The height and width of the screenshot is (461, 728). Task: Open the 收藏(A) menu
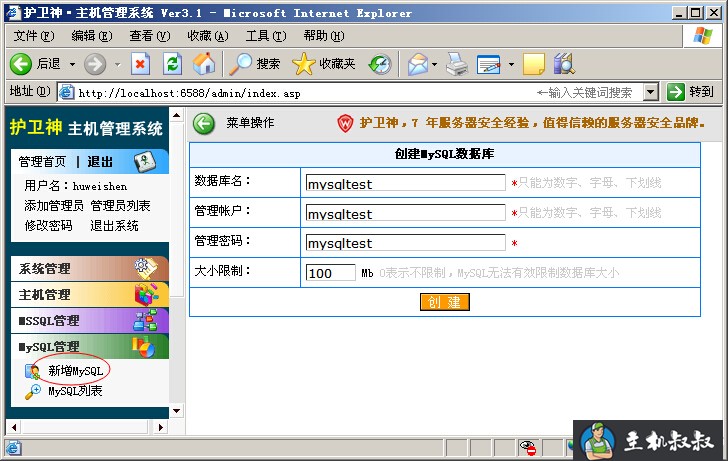(208, 36)
